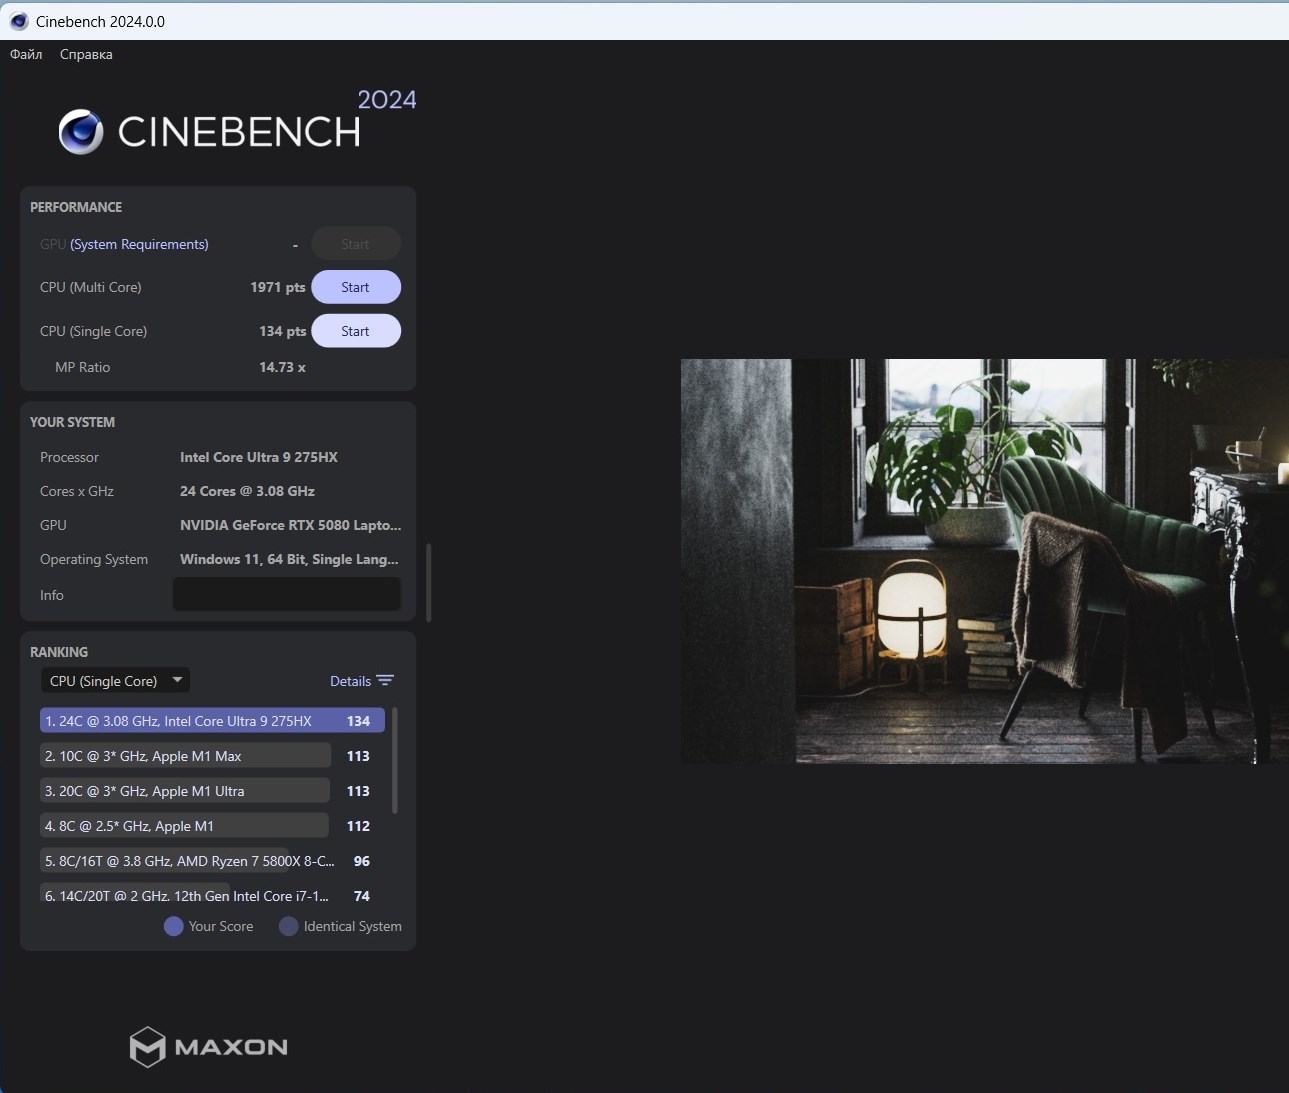Select ranking row 8C Apple M1
Viewport: 1289px width, 1093px height.
pos(212,826)
